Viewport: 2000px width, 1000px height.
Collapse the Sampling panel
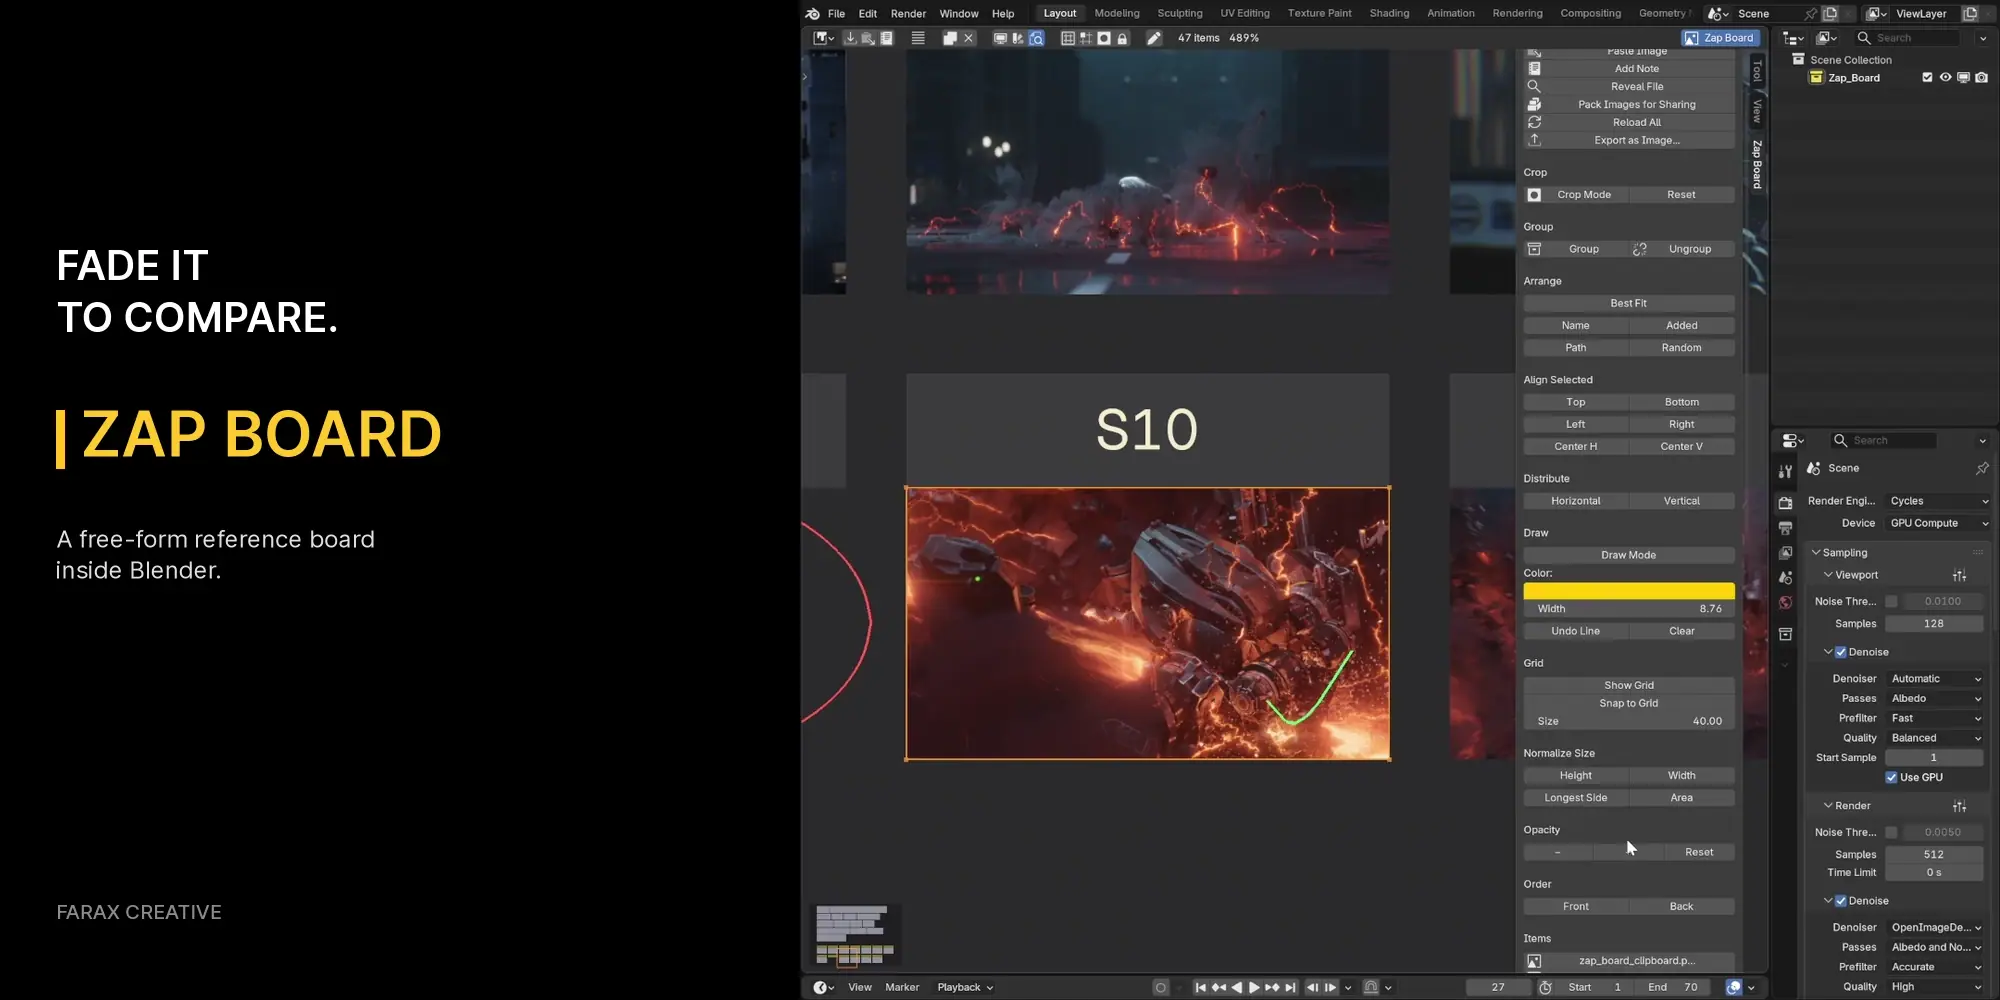[1816, 553]
